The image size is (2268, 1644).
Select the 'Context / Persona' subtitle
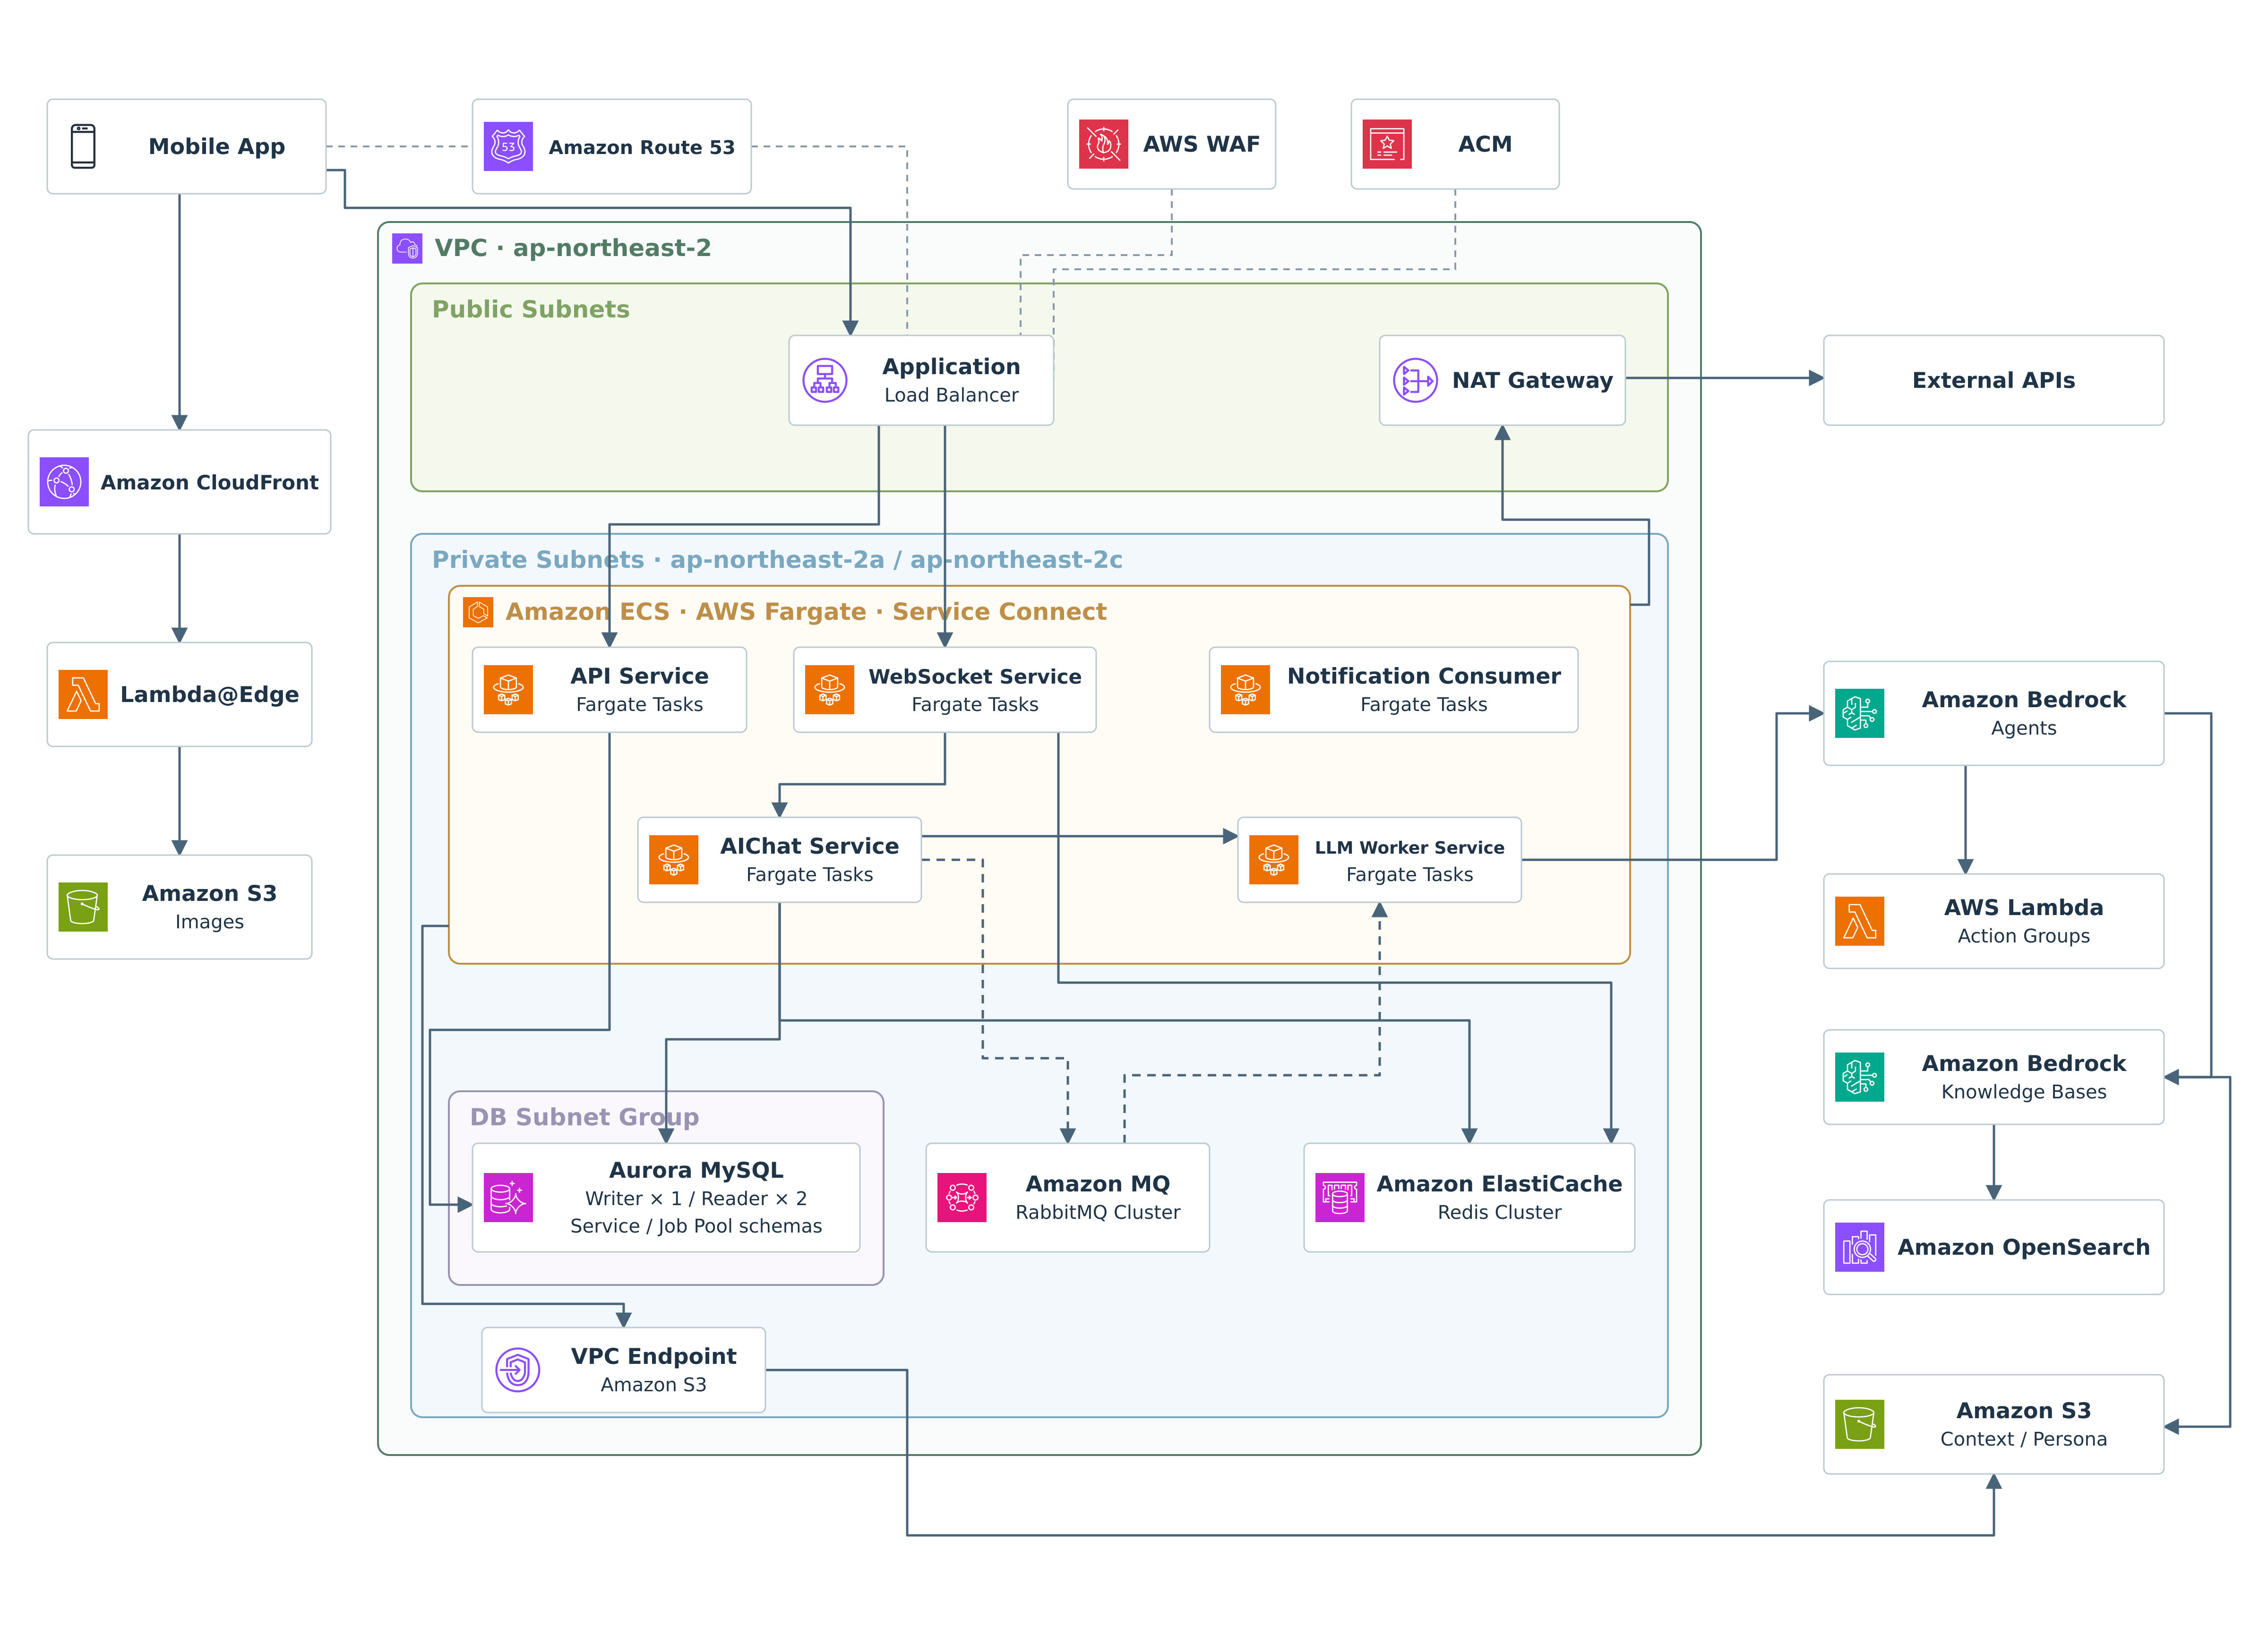pyautogui.click(x=2024, y=1439)
